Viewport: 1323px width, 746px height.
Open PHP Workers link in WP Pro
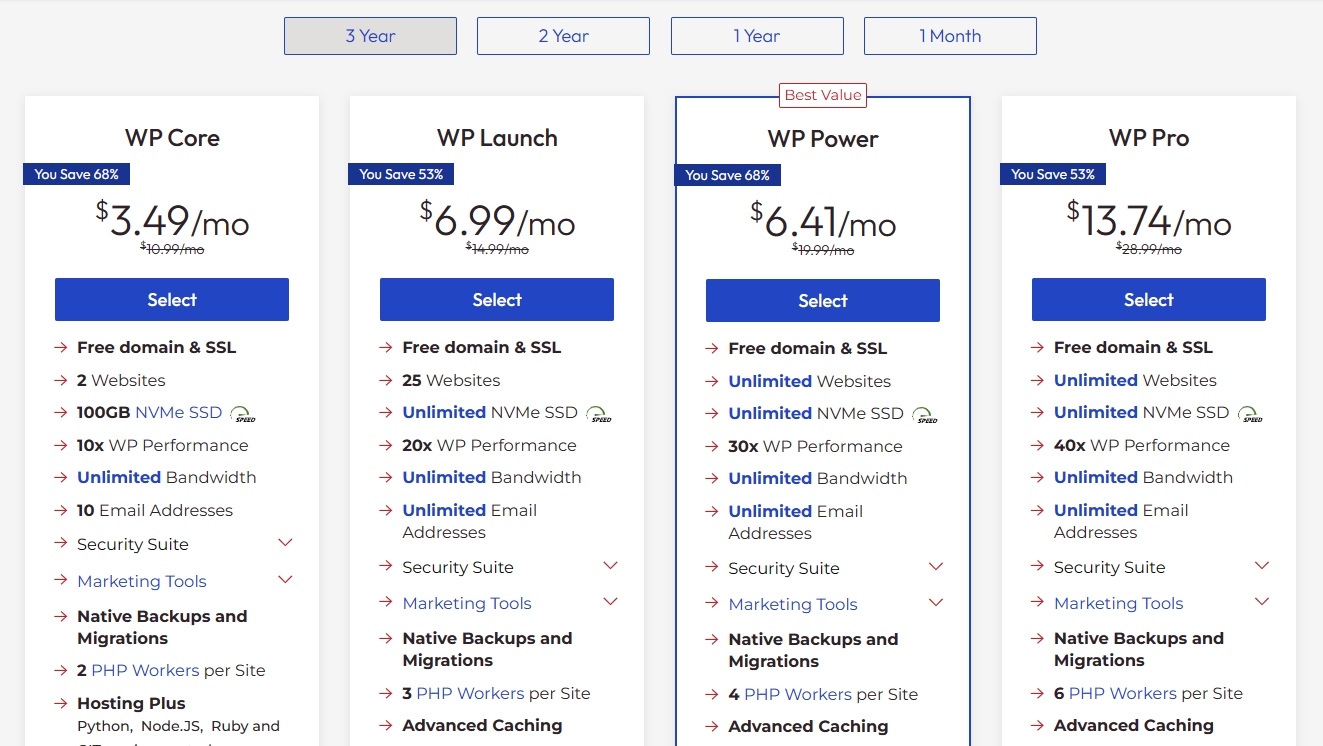pos(1122,693)
